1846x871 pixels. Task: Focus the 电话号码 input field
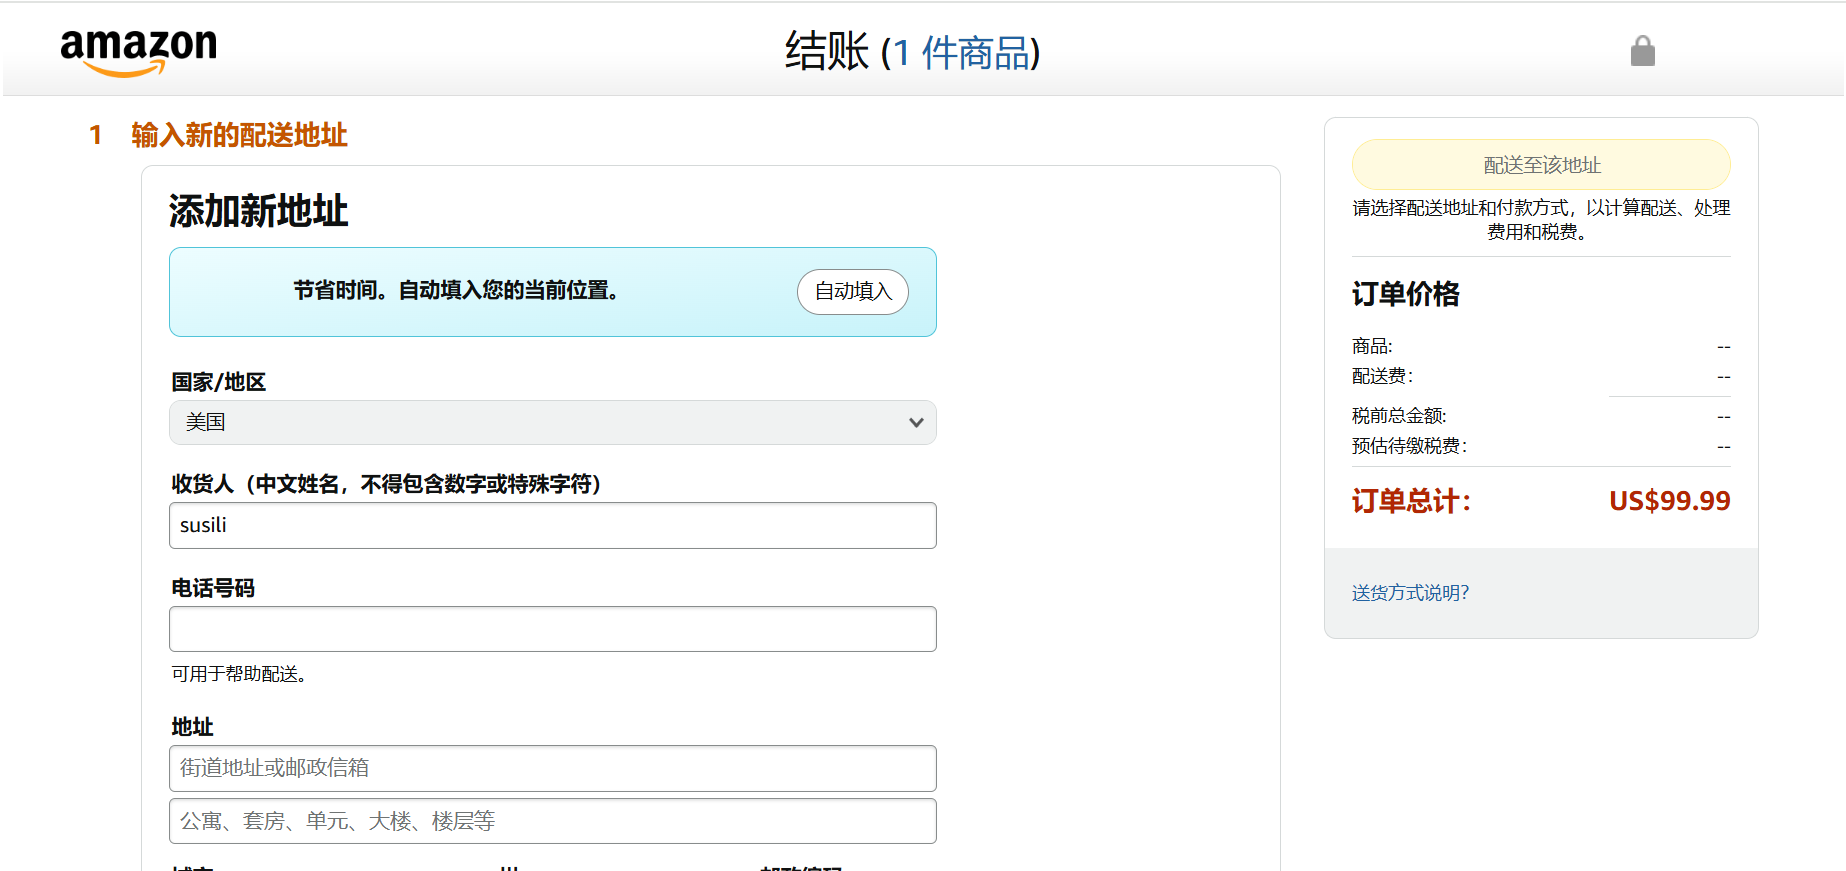552,629
